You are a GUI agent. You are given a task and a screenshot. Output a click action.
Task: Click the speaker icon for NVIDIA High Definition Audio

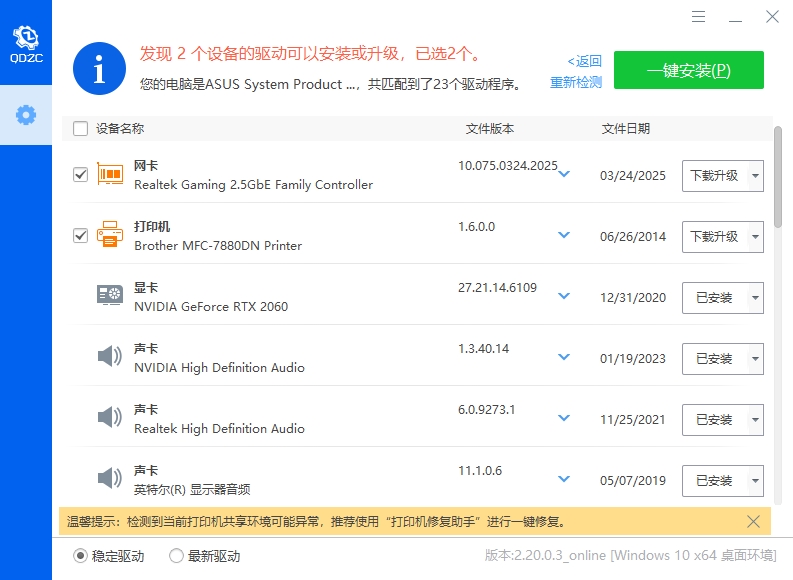(110, 356)
